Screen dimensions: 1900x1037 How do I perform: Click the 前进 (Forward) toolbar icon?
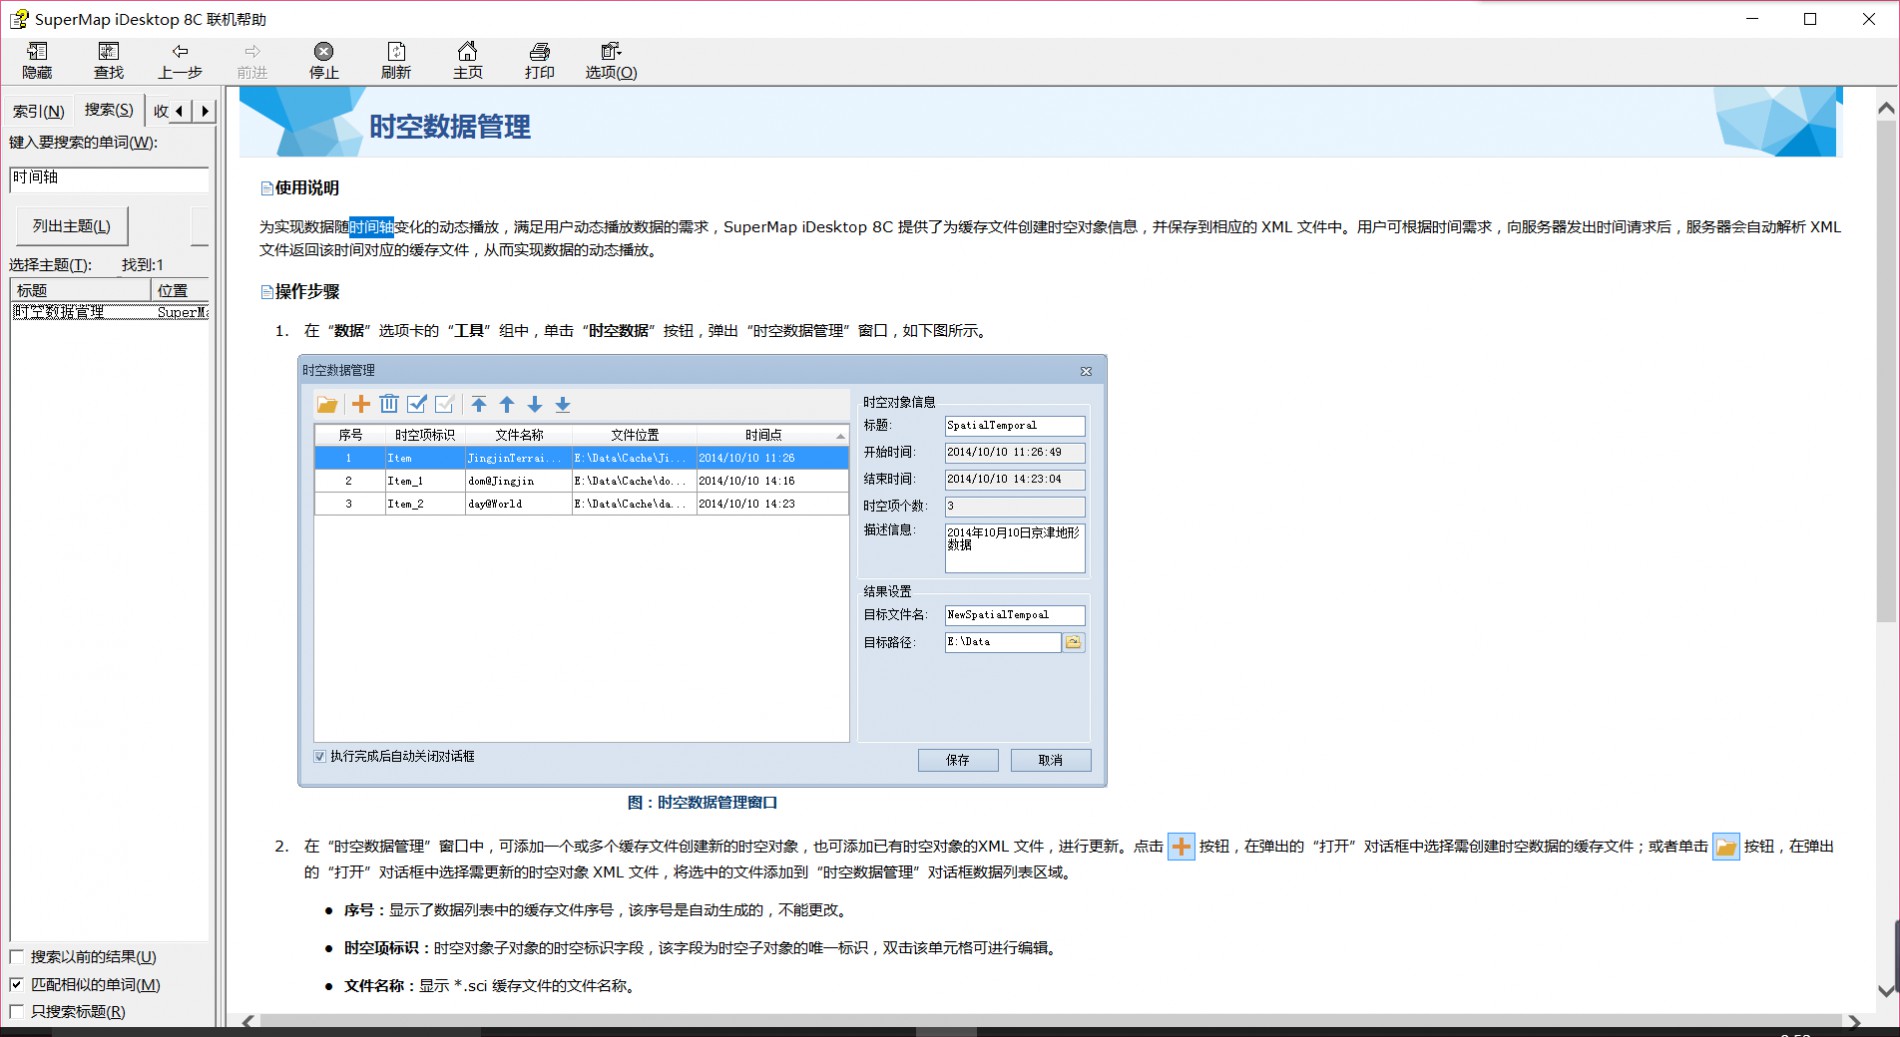(x=252, y=51)
